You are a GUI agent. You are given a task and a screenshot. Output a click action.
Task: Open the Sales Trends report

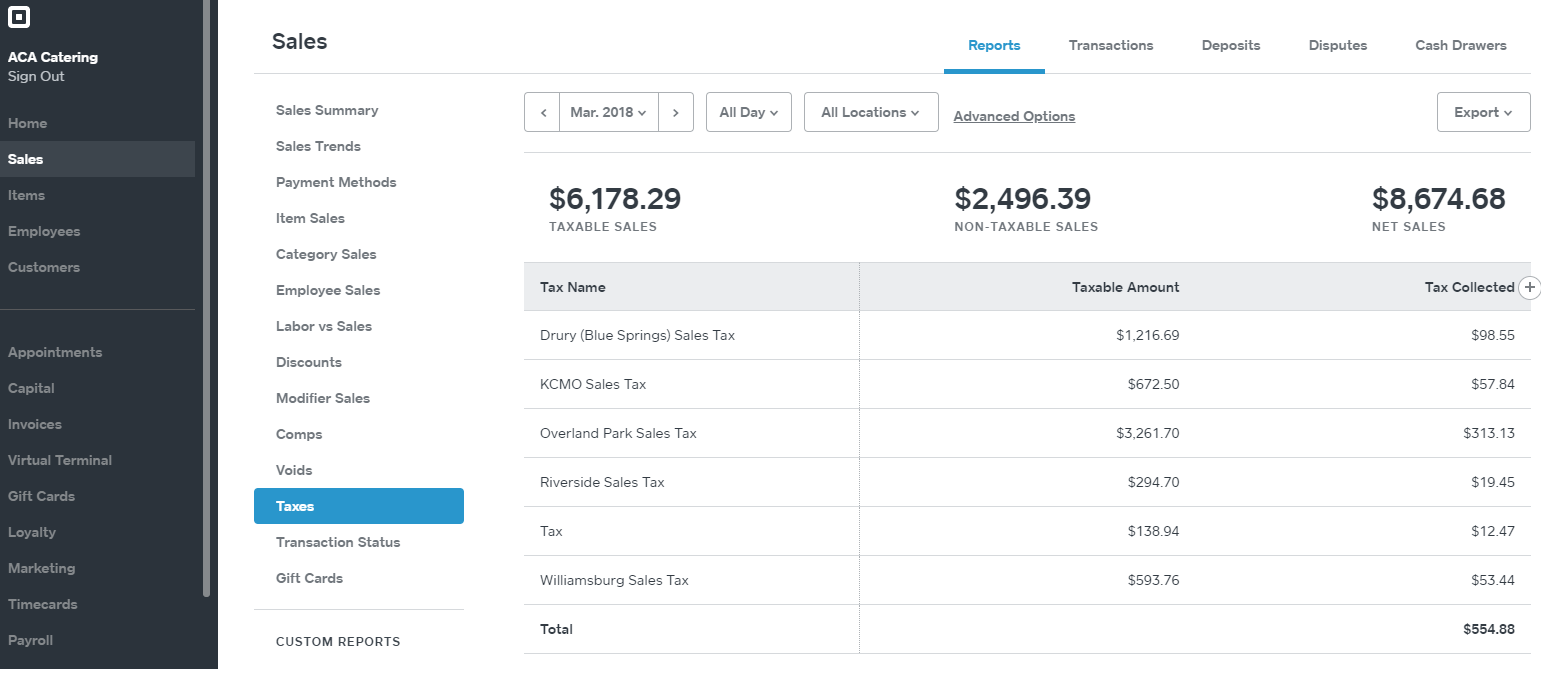pos(318,146)
